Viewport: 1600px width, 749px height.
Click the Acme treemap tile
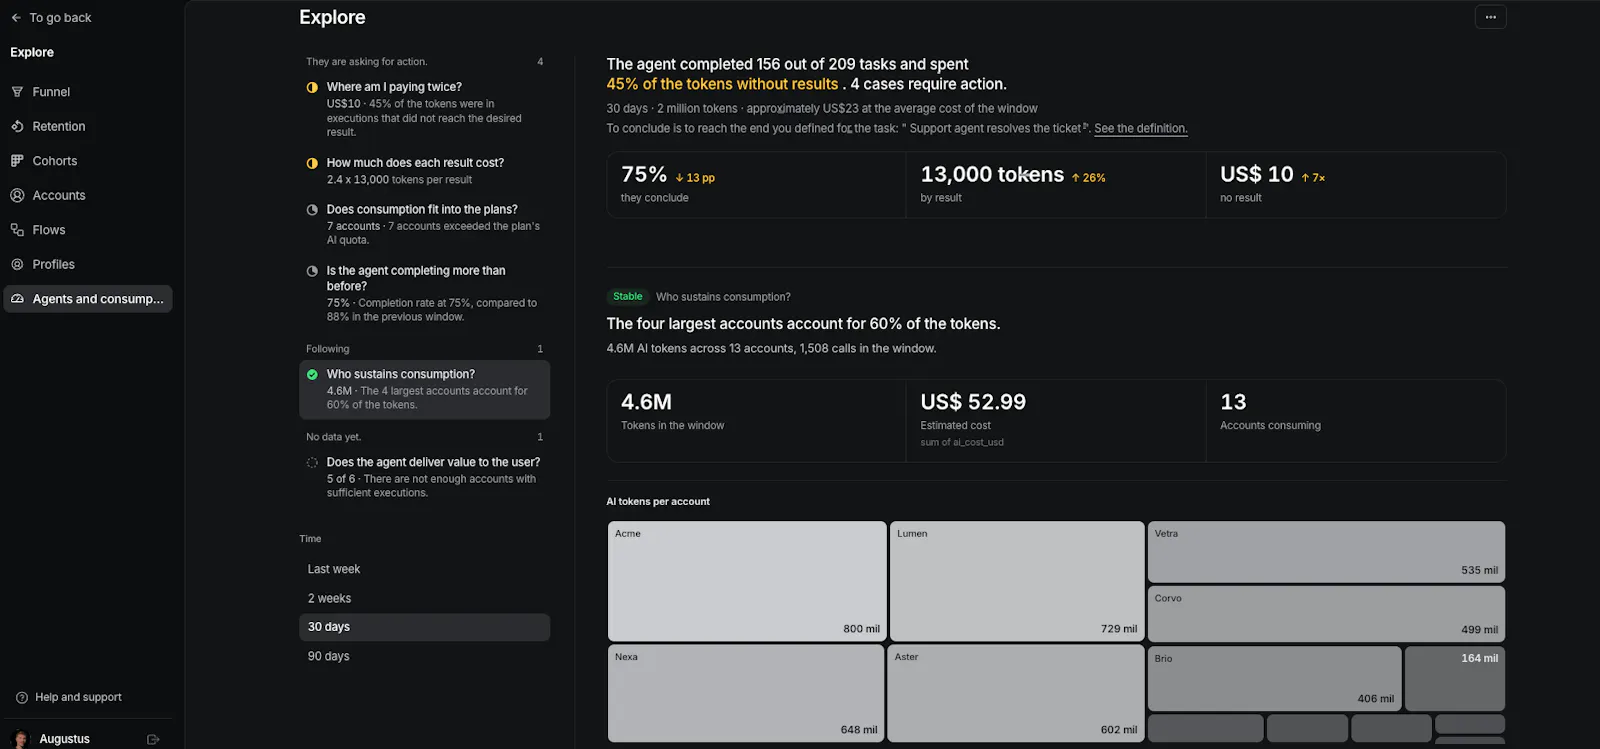coord(747,581)
